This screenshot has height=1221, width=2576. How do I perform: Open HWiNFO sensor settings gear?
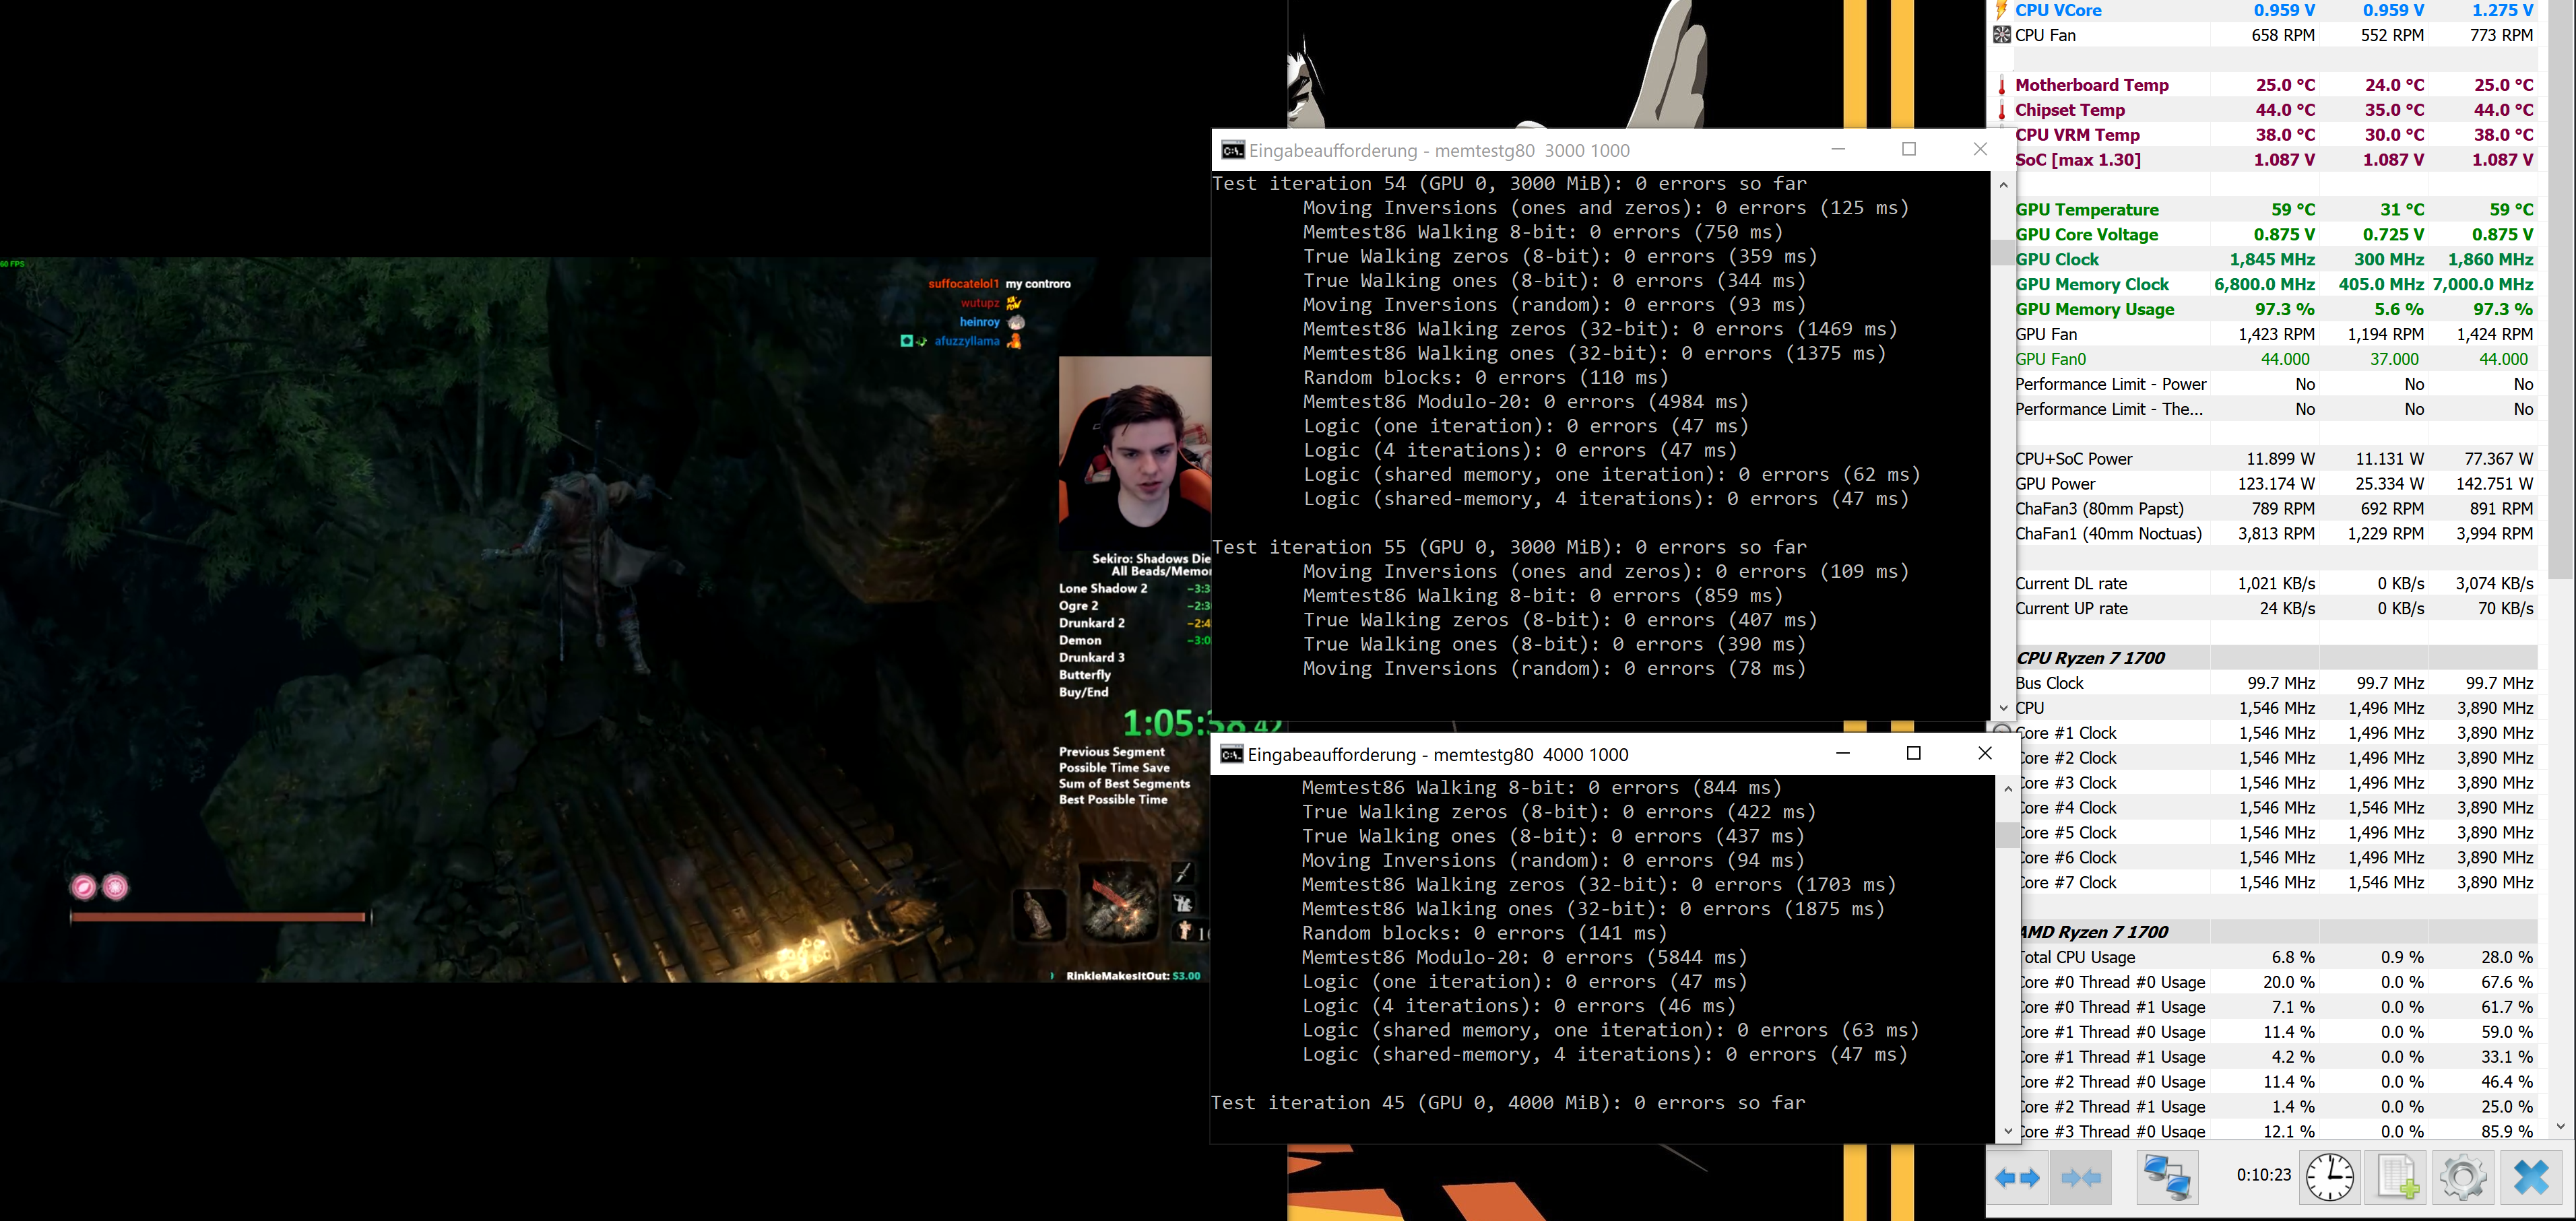coord(2463,1177)
